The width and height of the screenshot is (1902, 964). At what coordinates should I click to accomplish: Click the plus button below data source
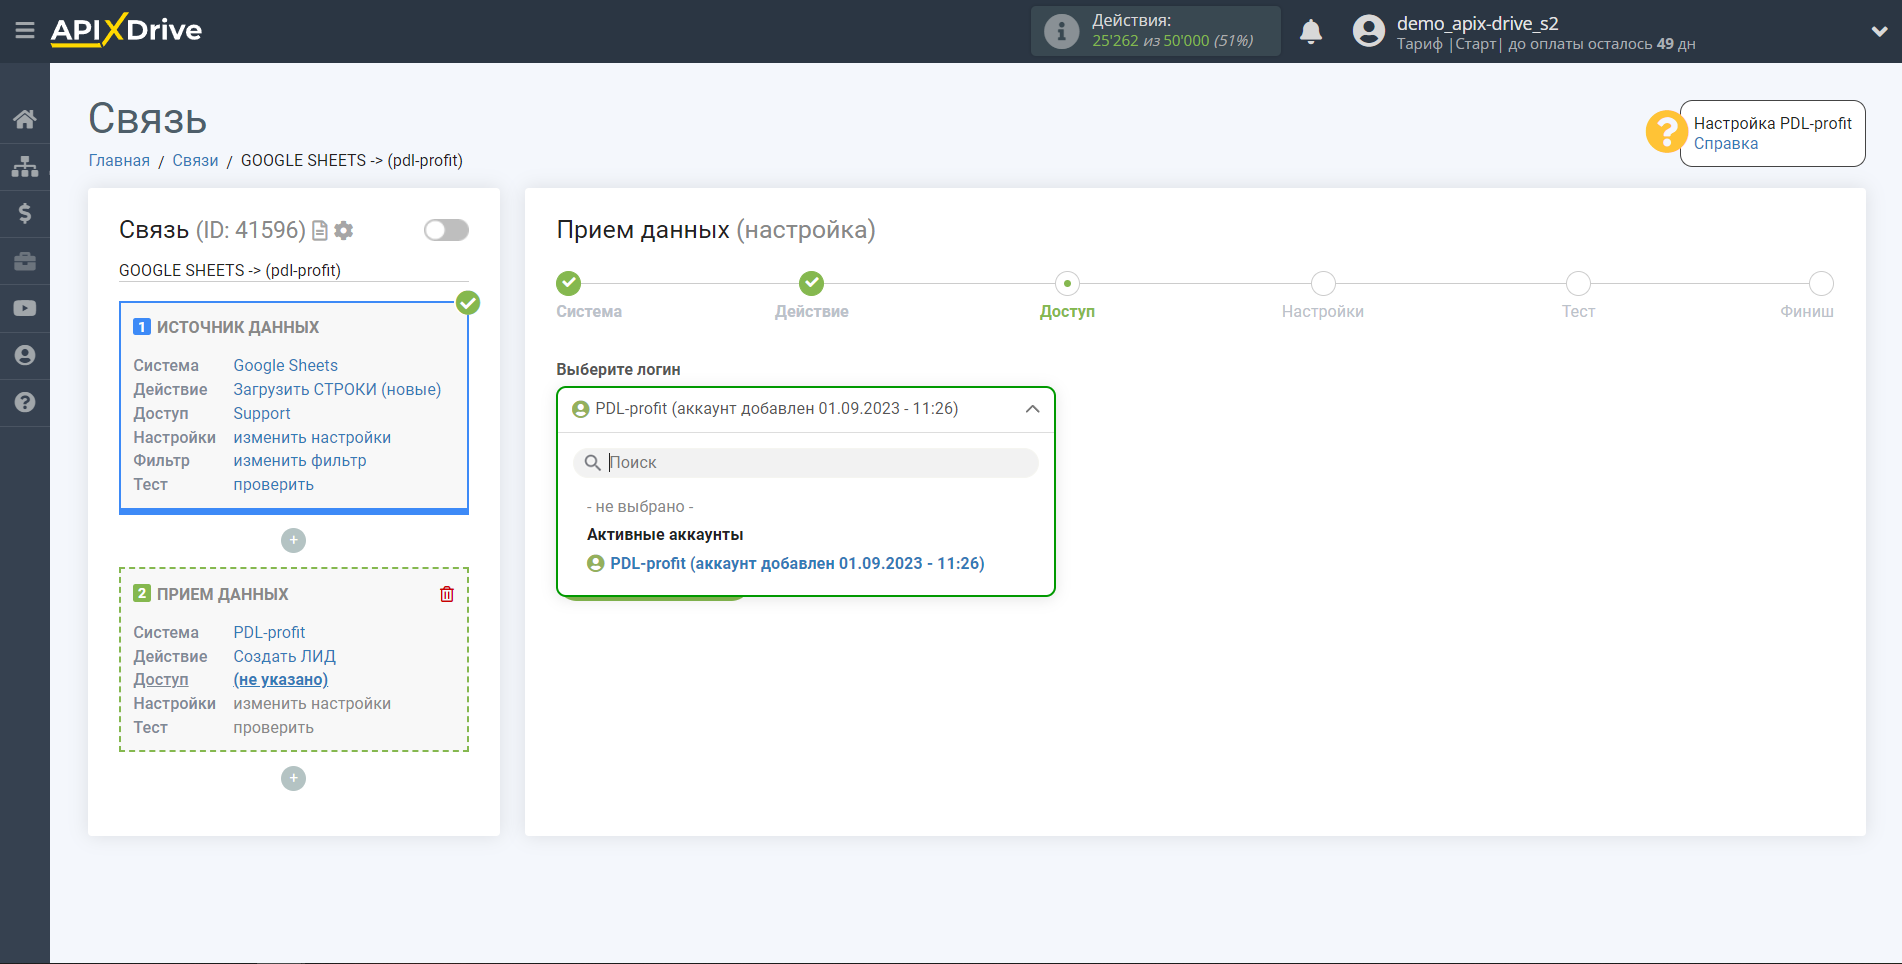[x=293, y=540]
